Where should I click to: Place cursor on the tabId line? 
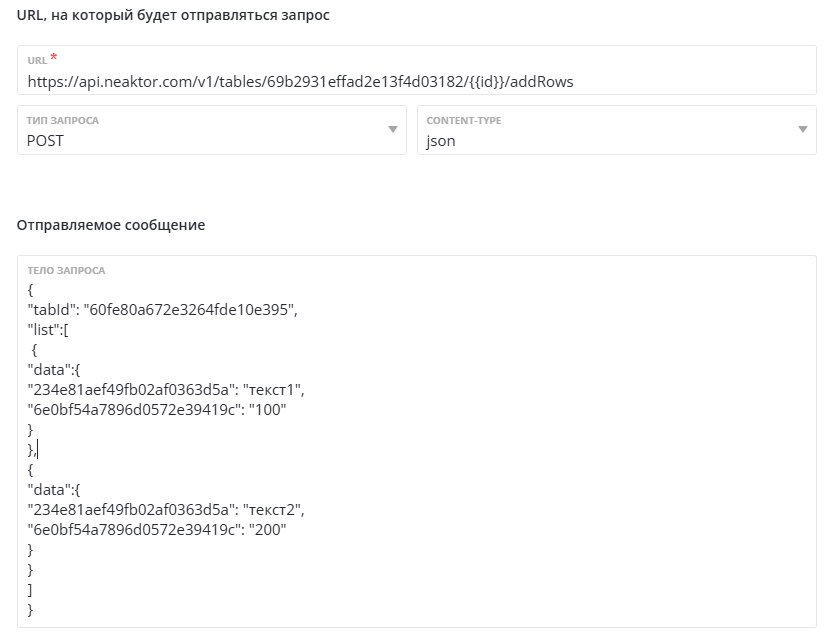pyautogui.click(x=162, y=310)
